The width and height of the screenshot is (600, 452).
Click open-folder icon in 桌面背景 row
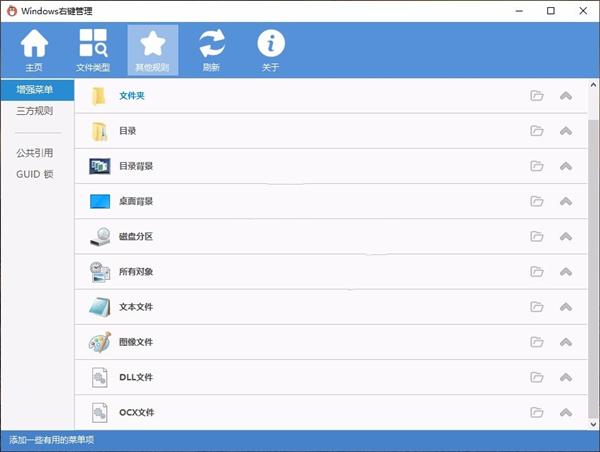point(537,201)
